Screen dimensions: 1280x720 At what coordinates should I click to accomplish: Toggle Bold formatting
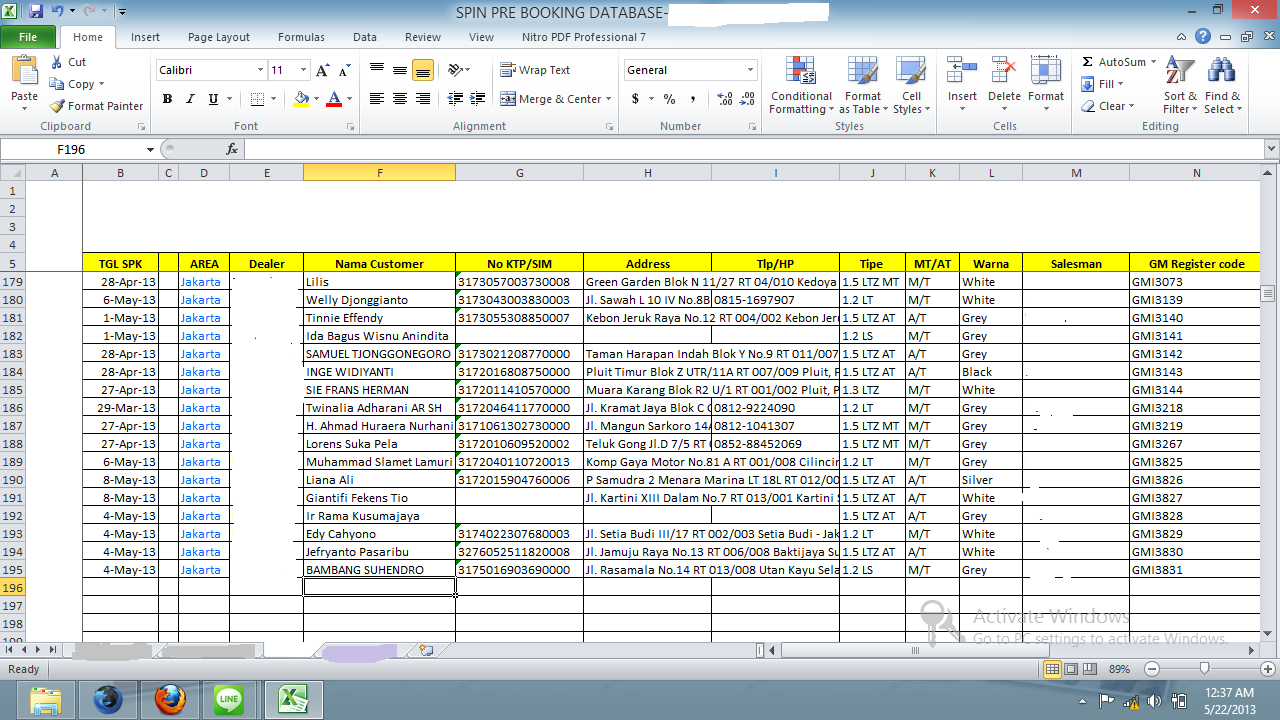tap(167, 99)
